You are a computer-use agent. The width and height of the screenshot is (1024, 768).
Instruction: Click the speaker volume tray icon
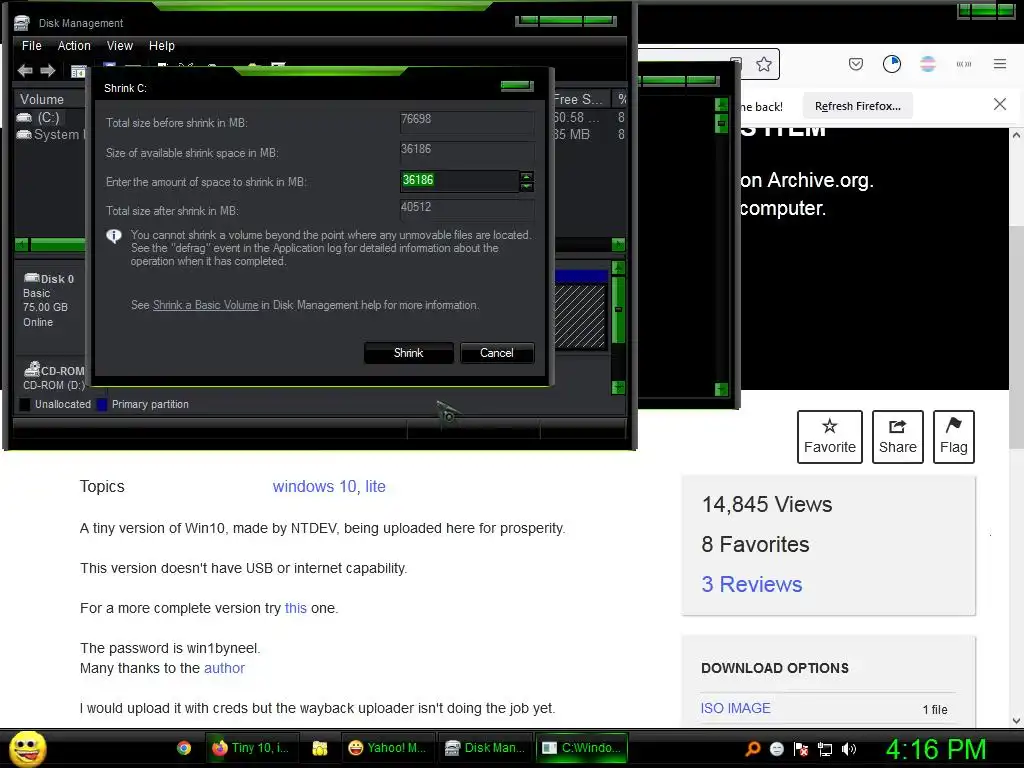tap(848, 749)
